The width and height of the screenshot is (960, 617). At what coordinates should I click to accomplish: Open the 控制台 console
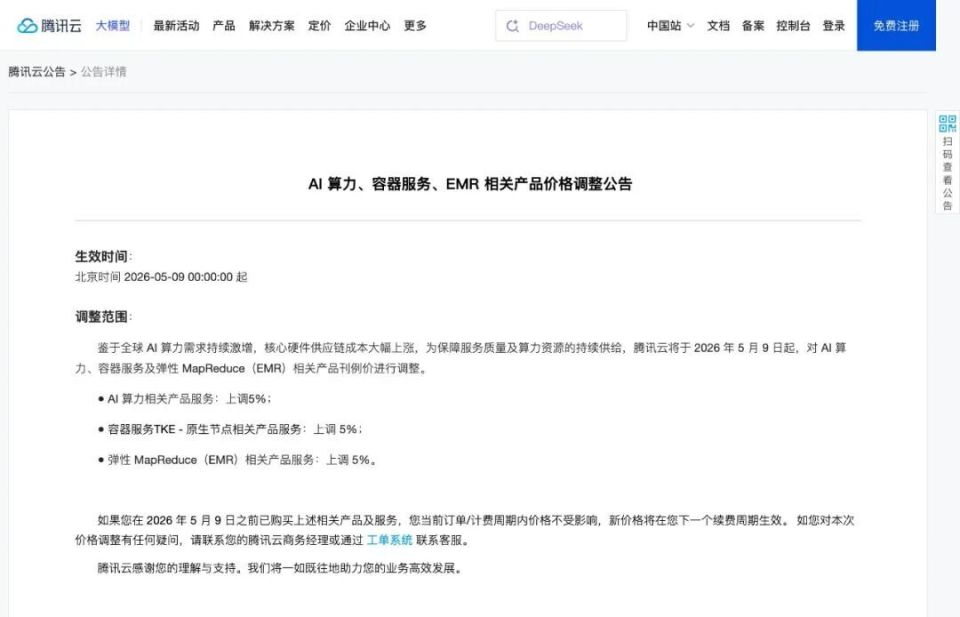pos(792,26)
